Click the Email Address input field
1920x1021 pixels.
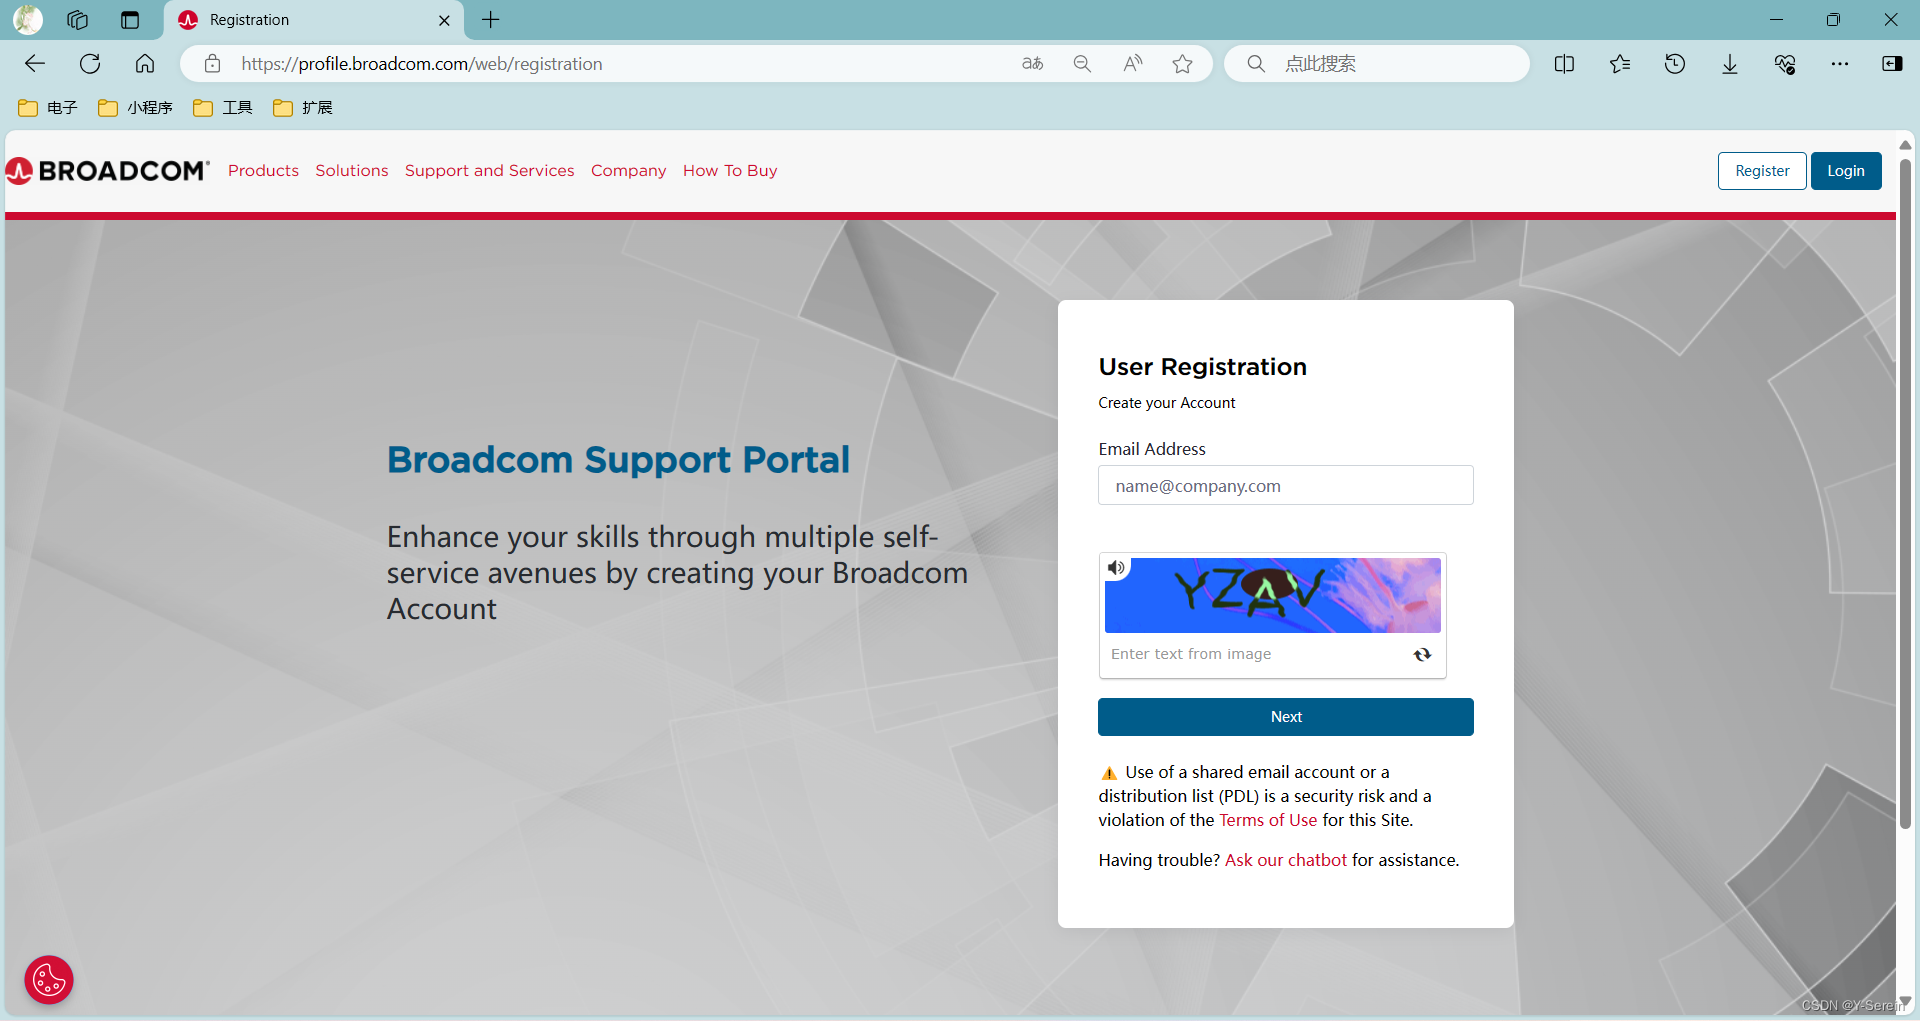pyautogui.click(x=1285, y=485)
